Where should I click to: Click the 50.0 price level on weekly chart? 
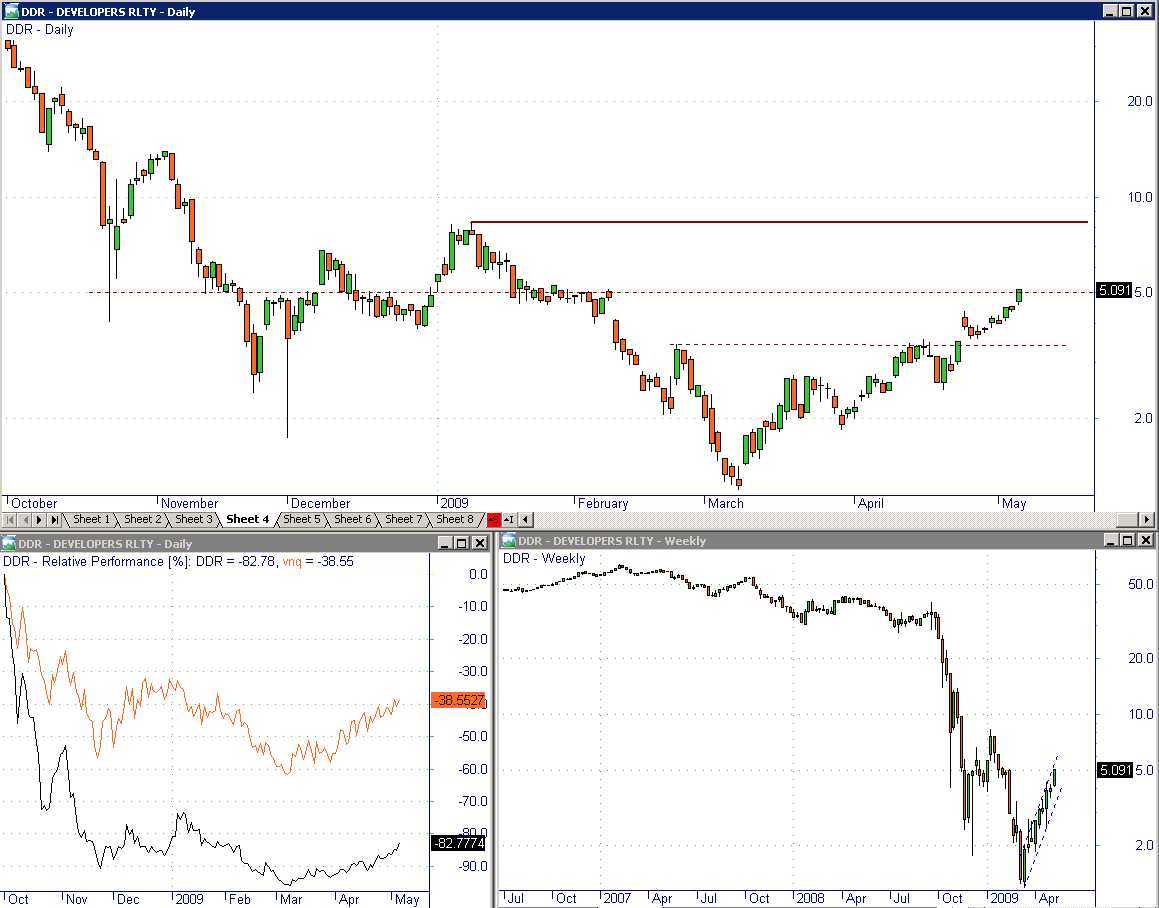pyautogui.click(x=1141, y=584)
